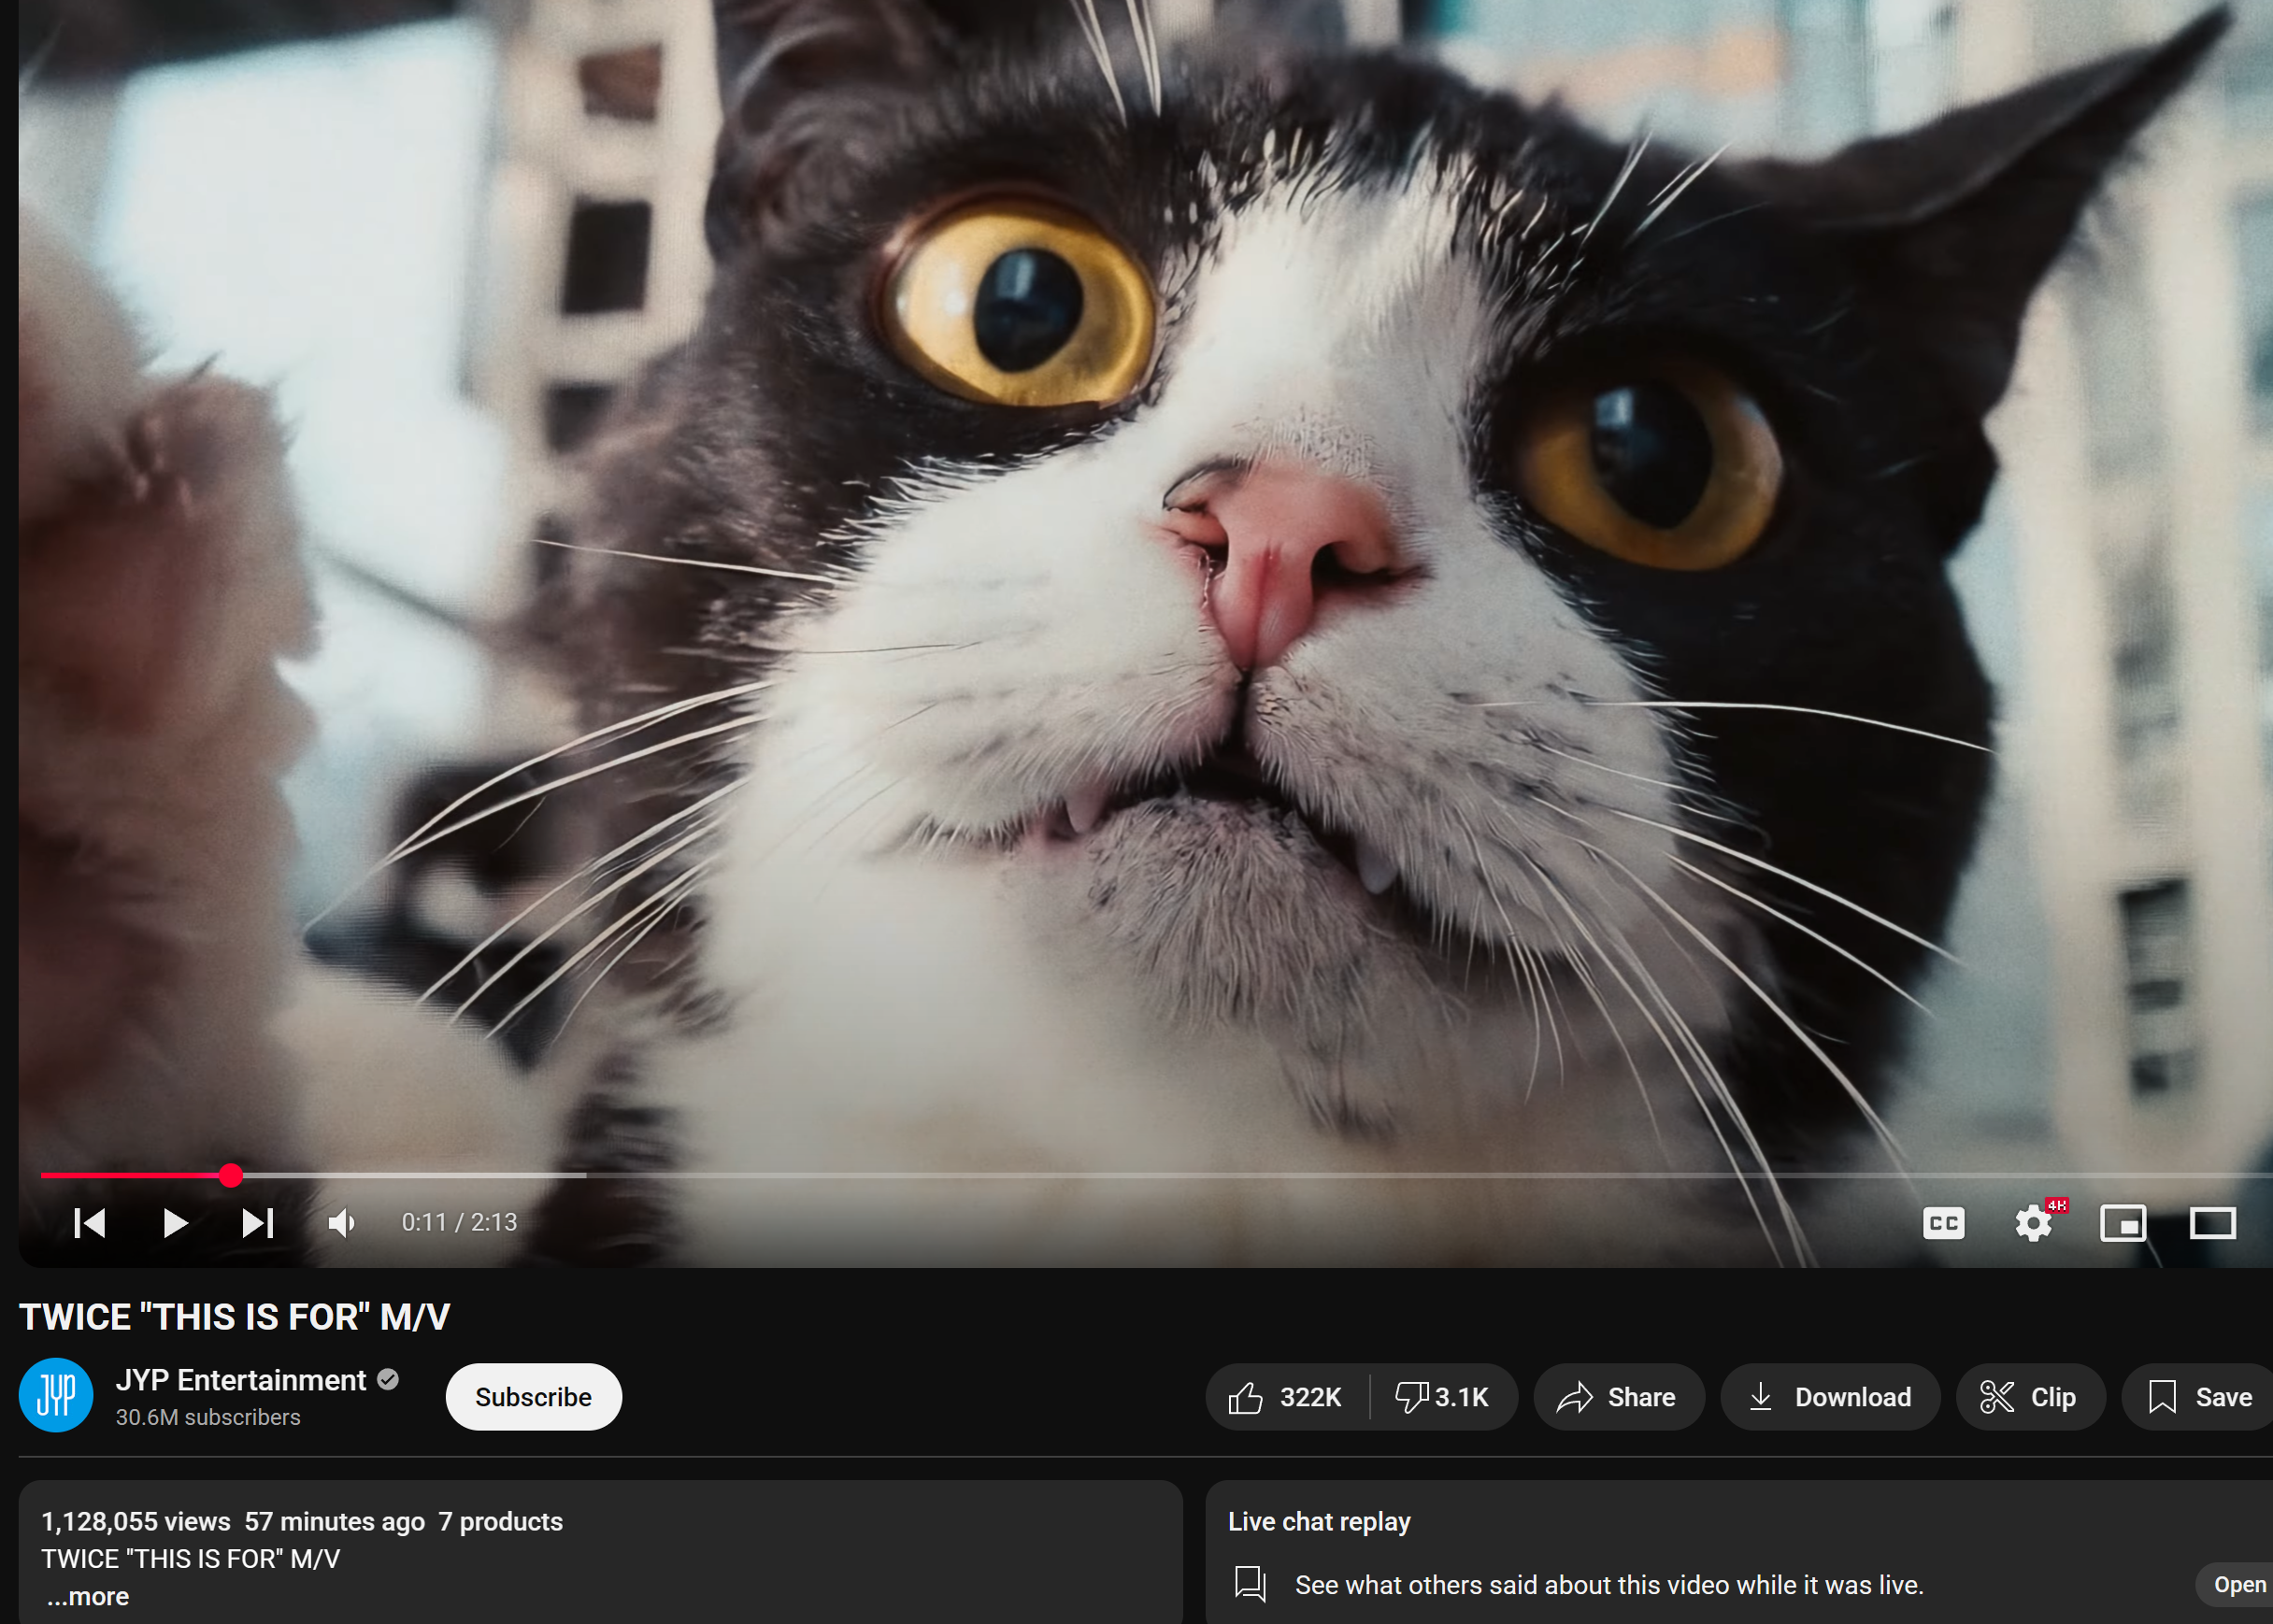This screenshot has width=2273, height=1624.
Task: Open JYP Entertainment channel name link
Action: (x=241, y=1380)
